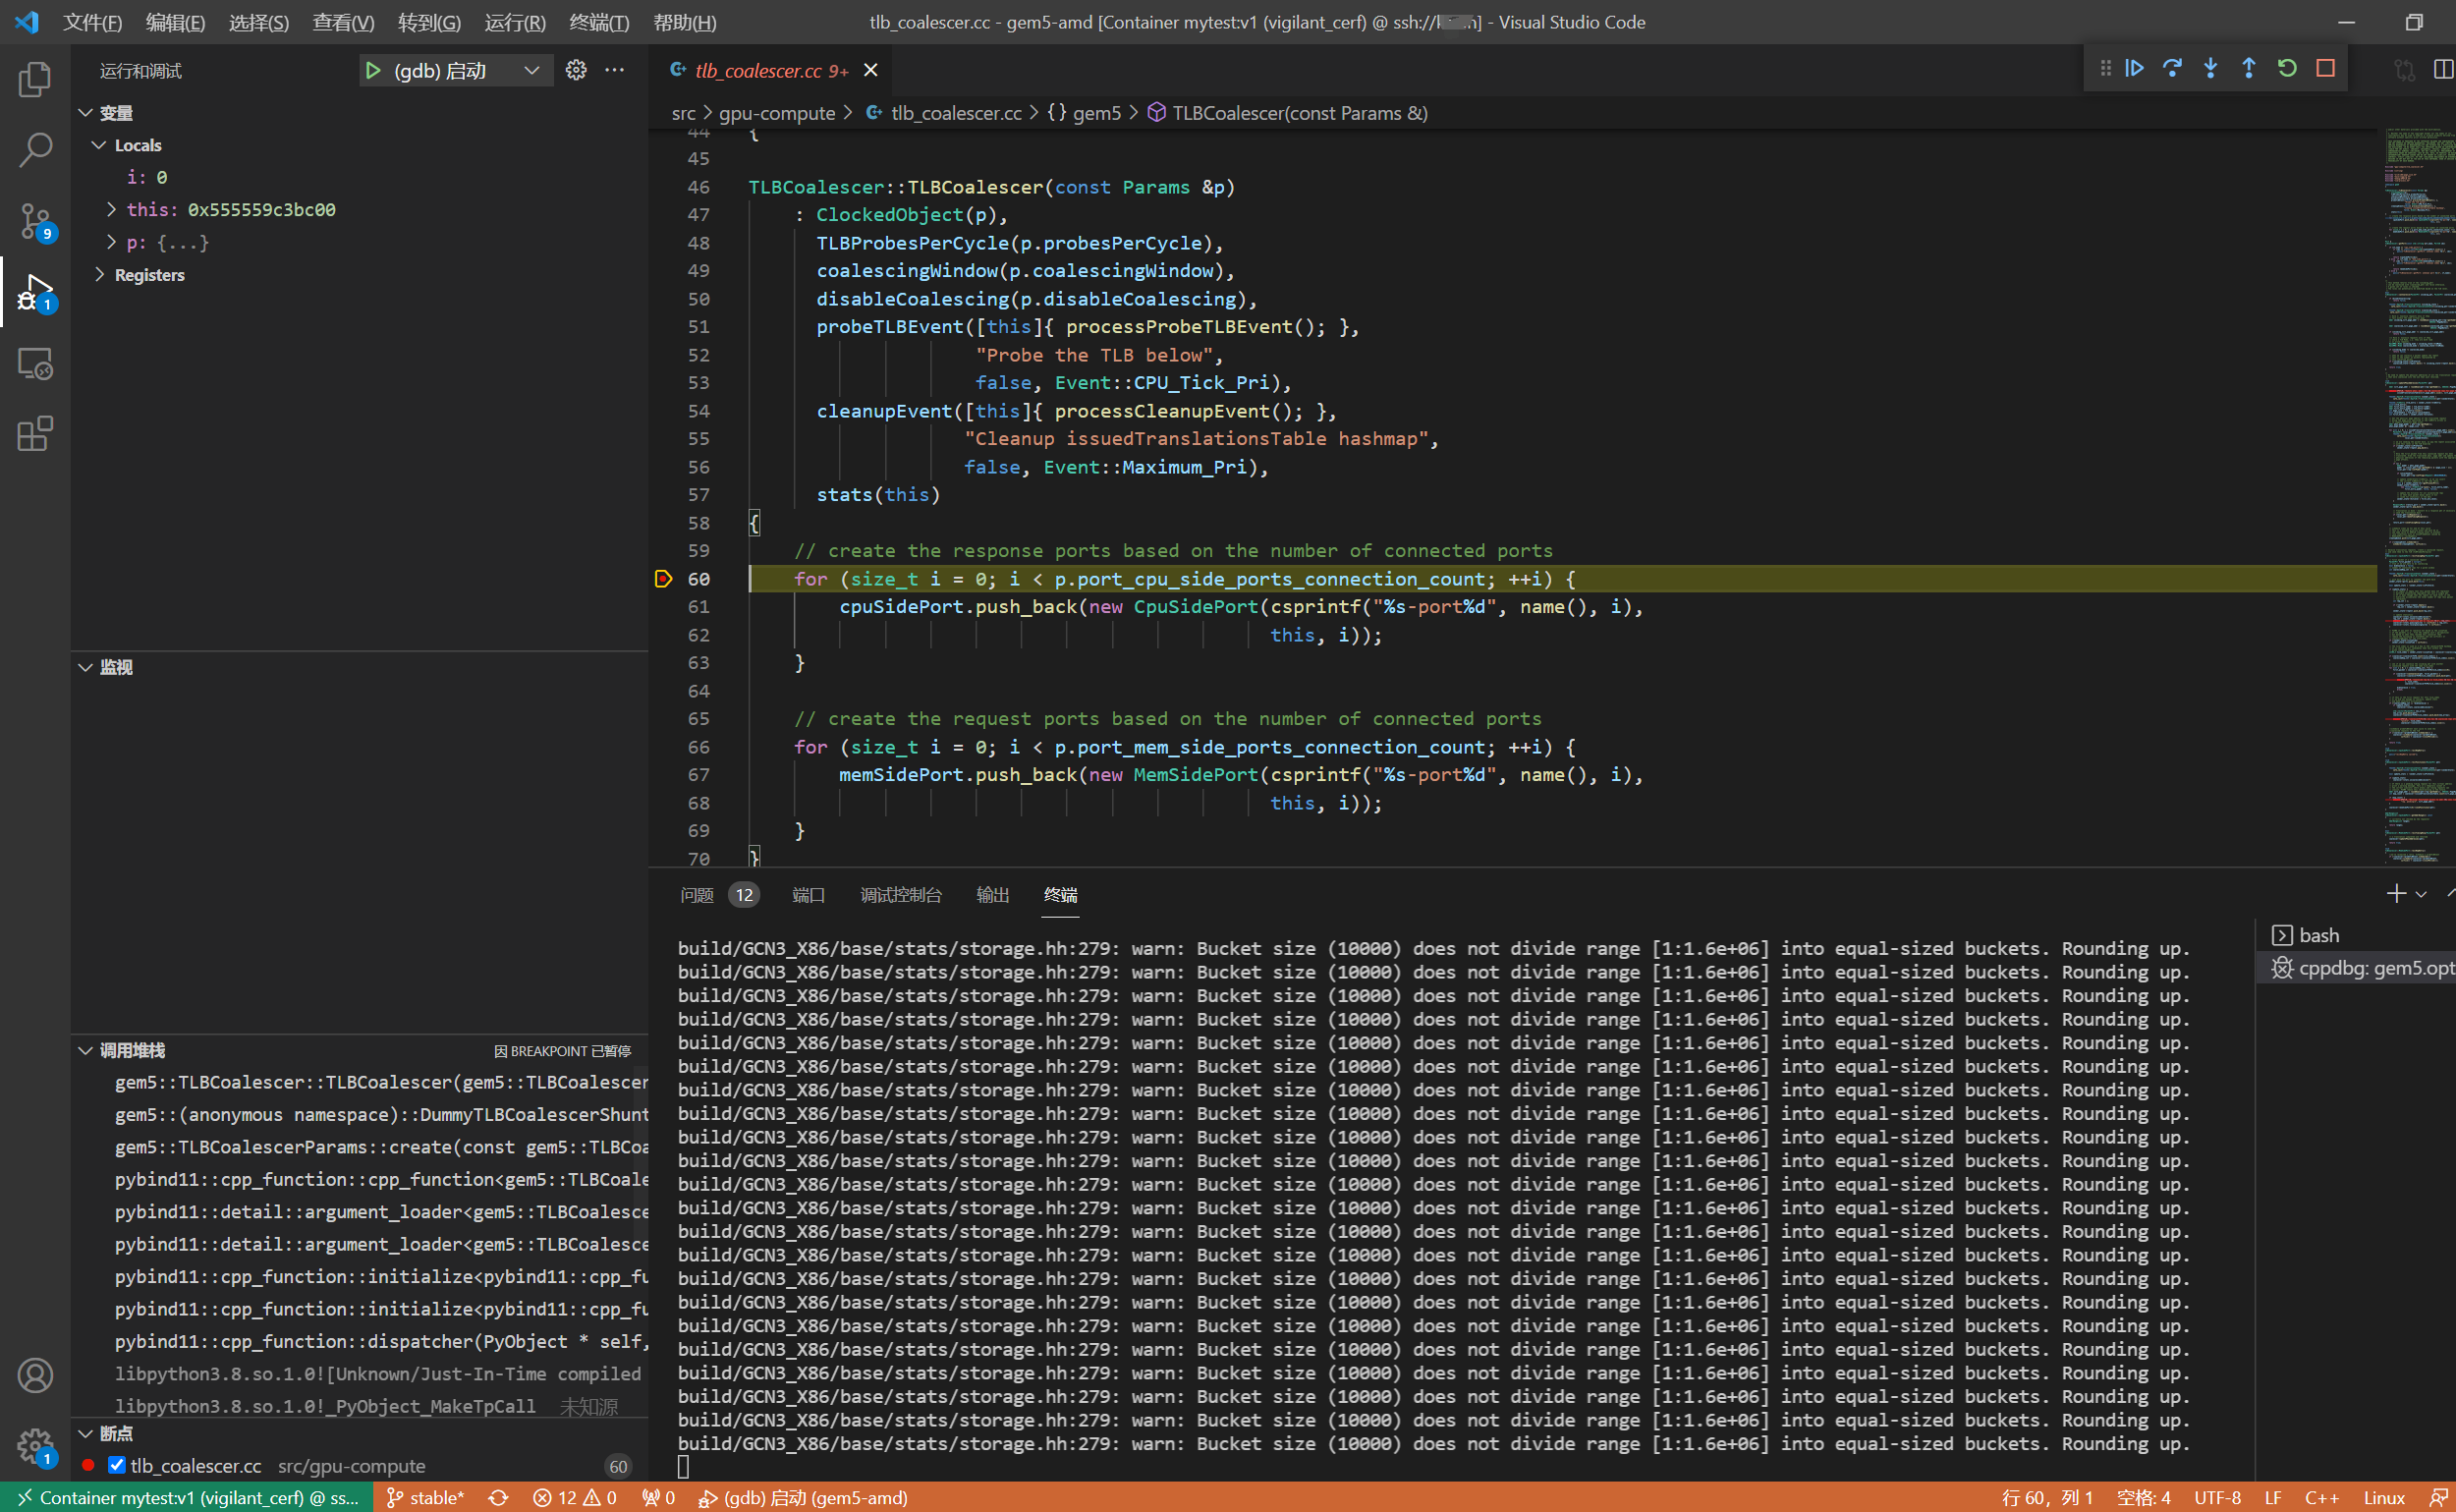
Task: Click Step Into debug arrow
Action: click(2210, 69)
